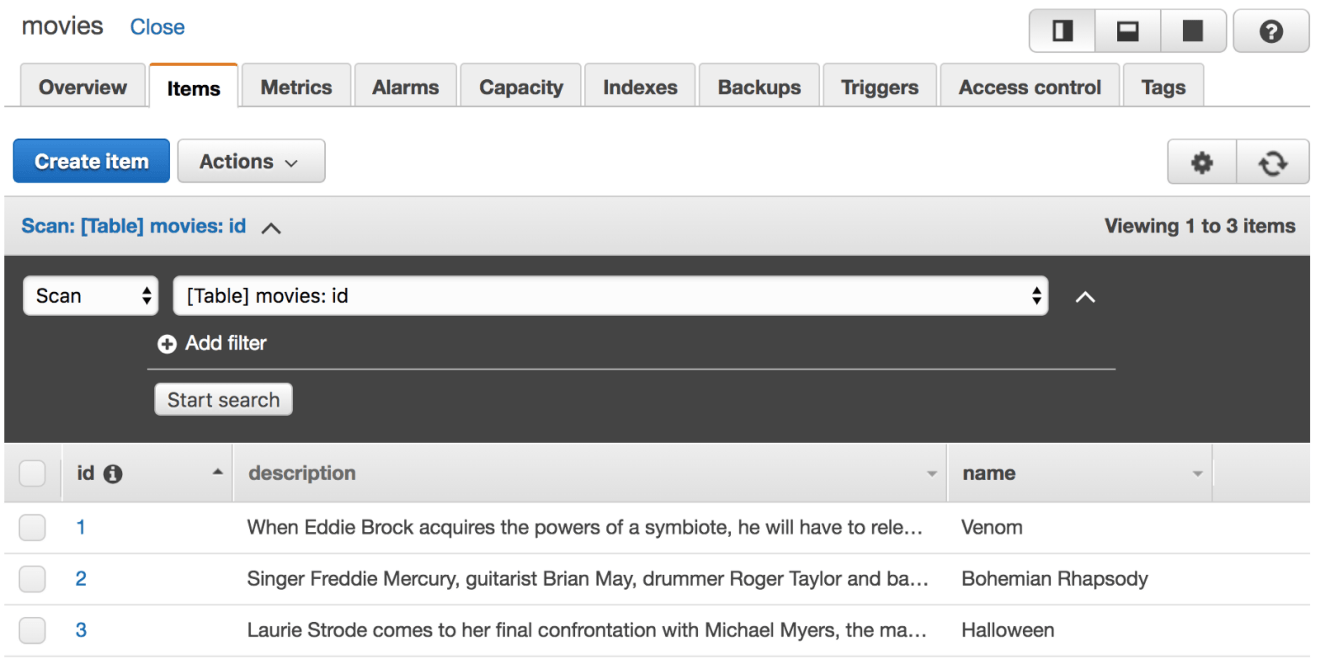Open table settings gear icon
Viewport: 1320px width, 664px height.
pos(1202,163)
